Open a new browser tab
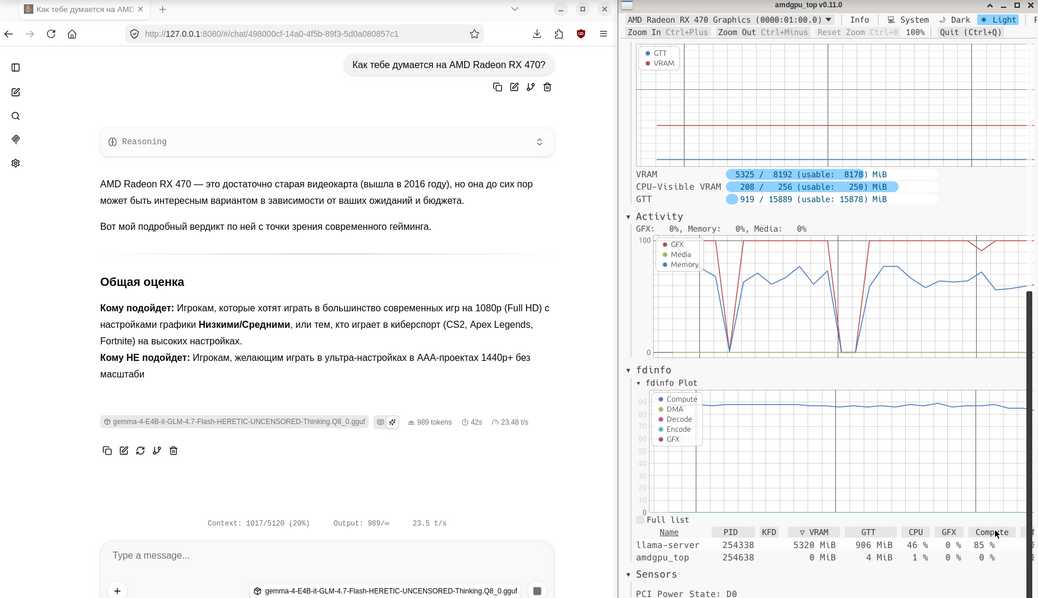This screenshot has height=598, width=1038. (x=162, y=9)
